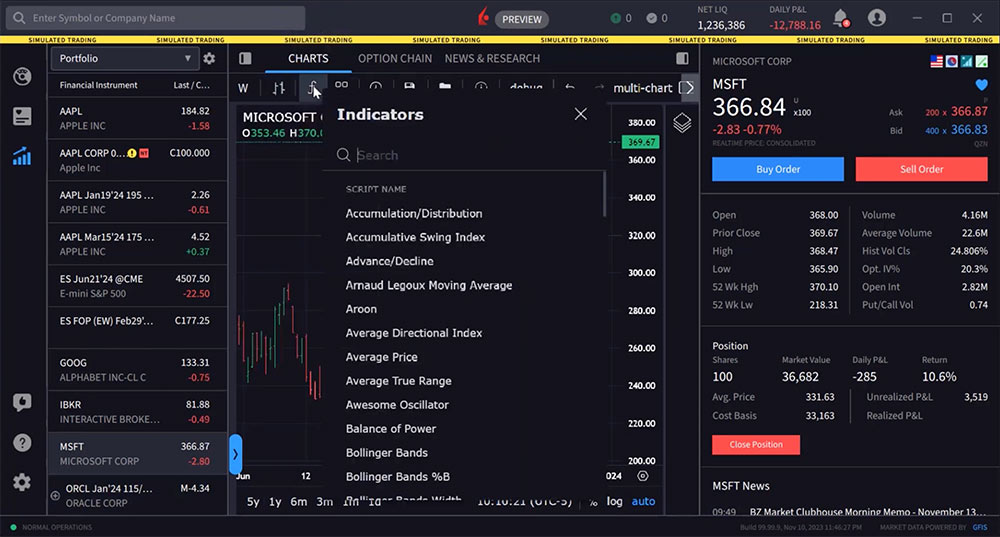This screenshot has width=1000, height=537.
Task: Toggle the MSFT favorite heart
Action: (980, 85)
